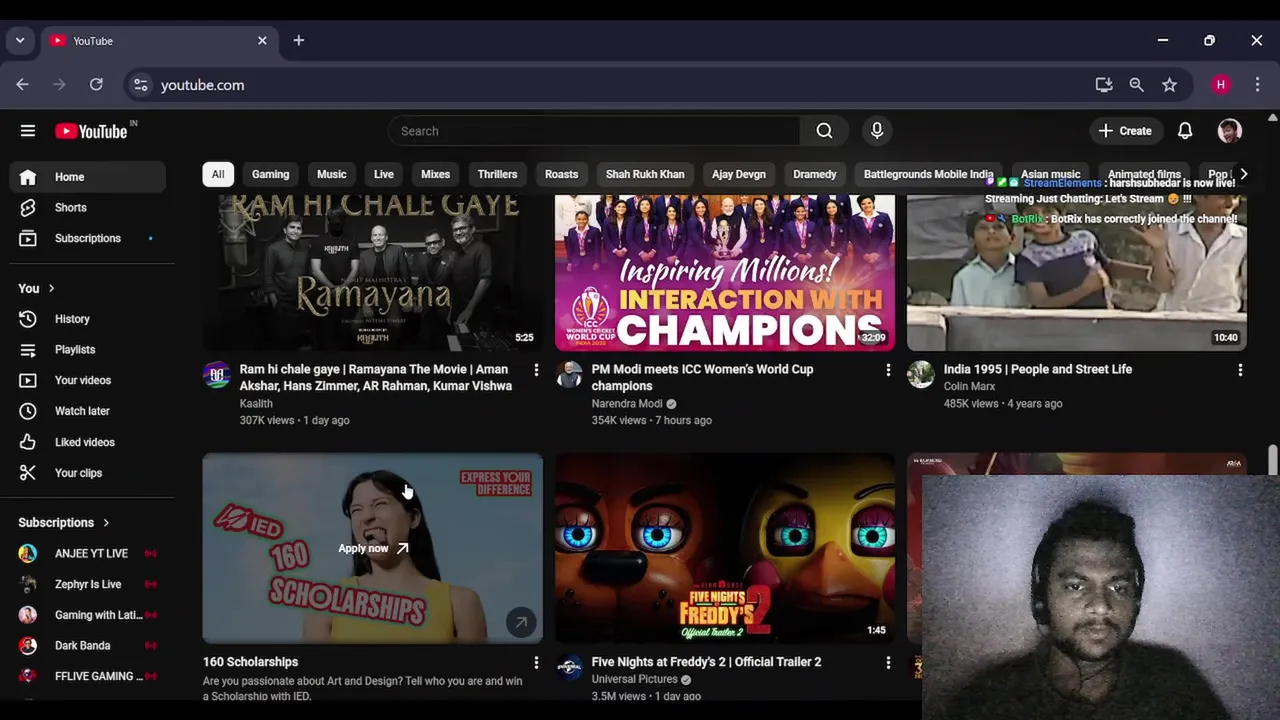The width and height of the screenshot is (1280, 720).
Task: Expand the Subscriptions section heading
Action: point(64,523)
